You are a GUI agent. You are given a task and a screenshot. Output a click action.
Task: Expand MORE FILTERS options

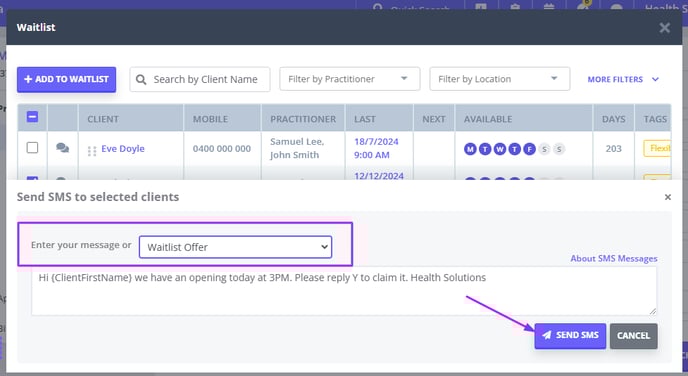[623, 79]
